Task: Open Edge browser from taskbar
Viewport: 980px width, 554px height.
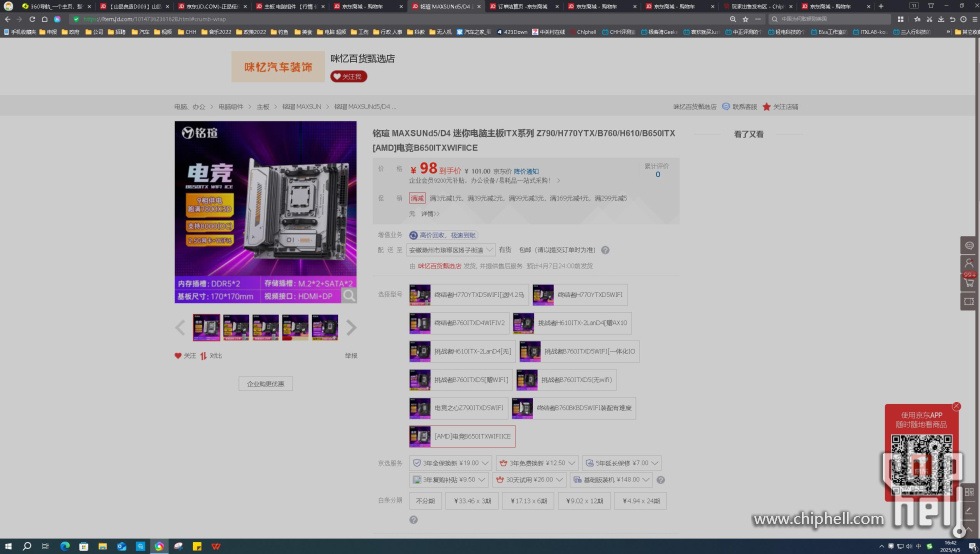Action: coord(64,546)
